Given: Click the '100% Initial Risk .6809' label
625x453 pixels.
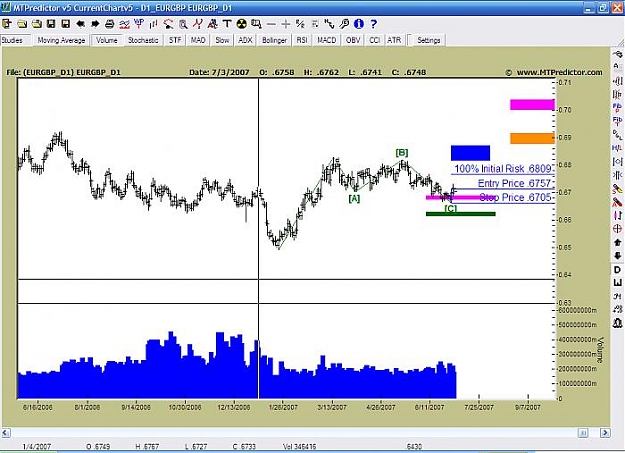Looking at the screenshot, I should coord(503,169).
